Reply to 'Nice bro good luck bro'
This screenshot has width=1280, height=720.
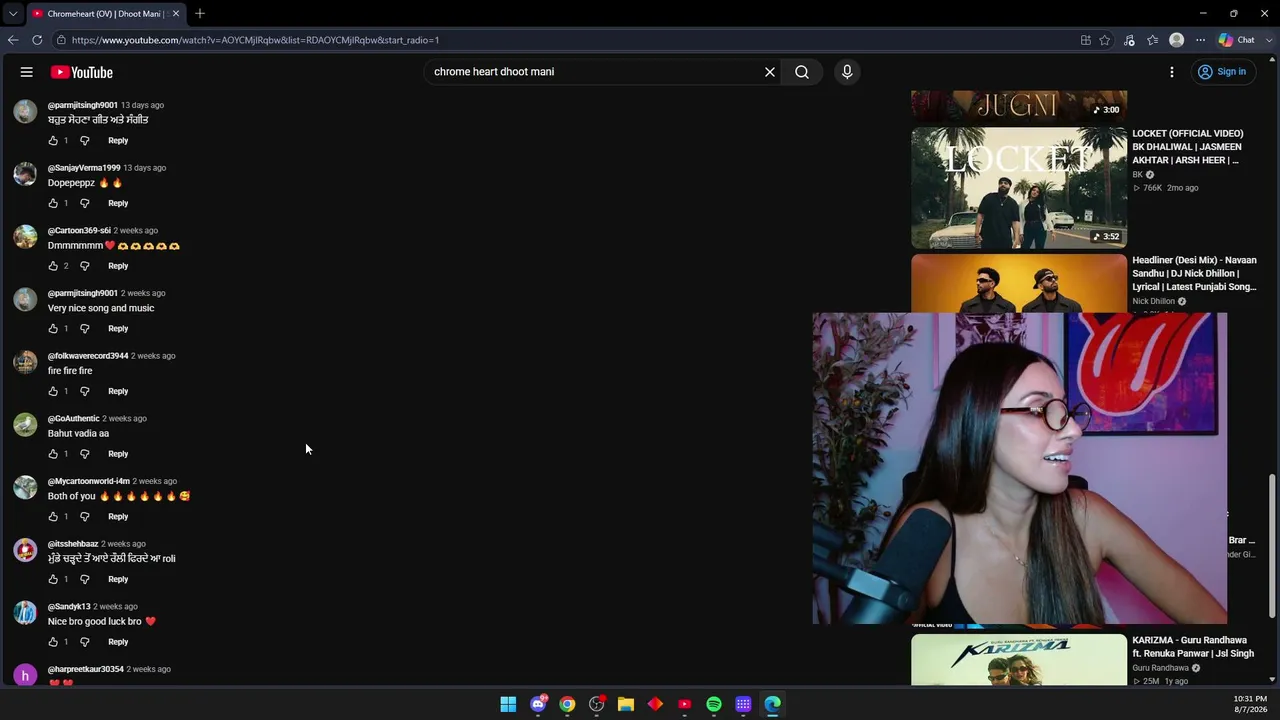(118, 642)
